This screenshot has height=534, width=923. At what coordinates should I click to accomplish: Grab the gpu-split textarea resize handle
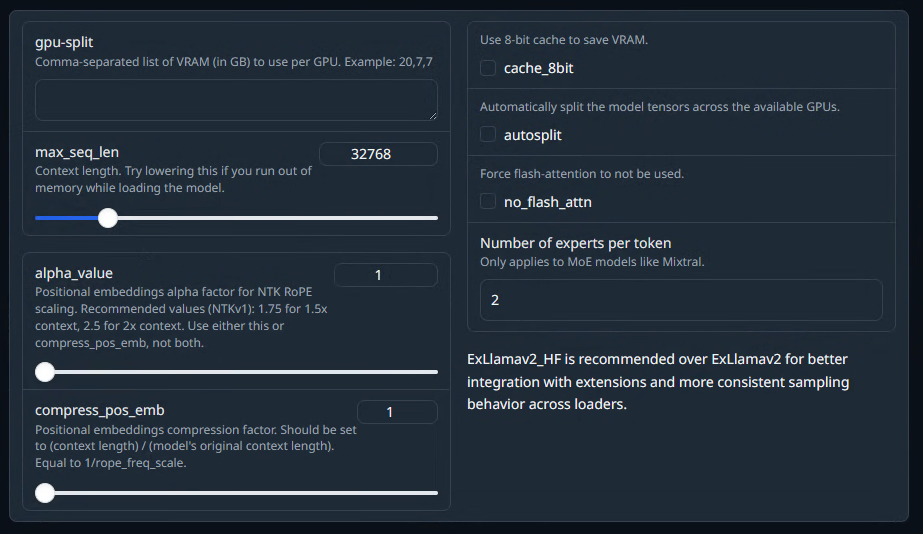coord(433,116)
